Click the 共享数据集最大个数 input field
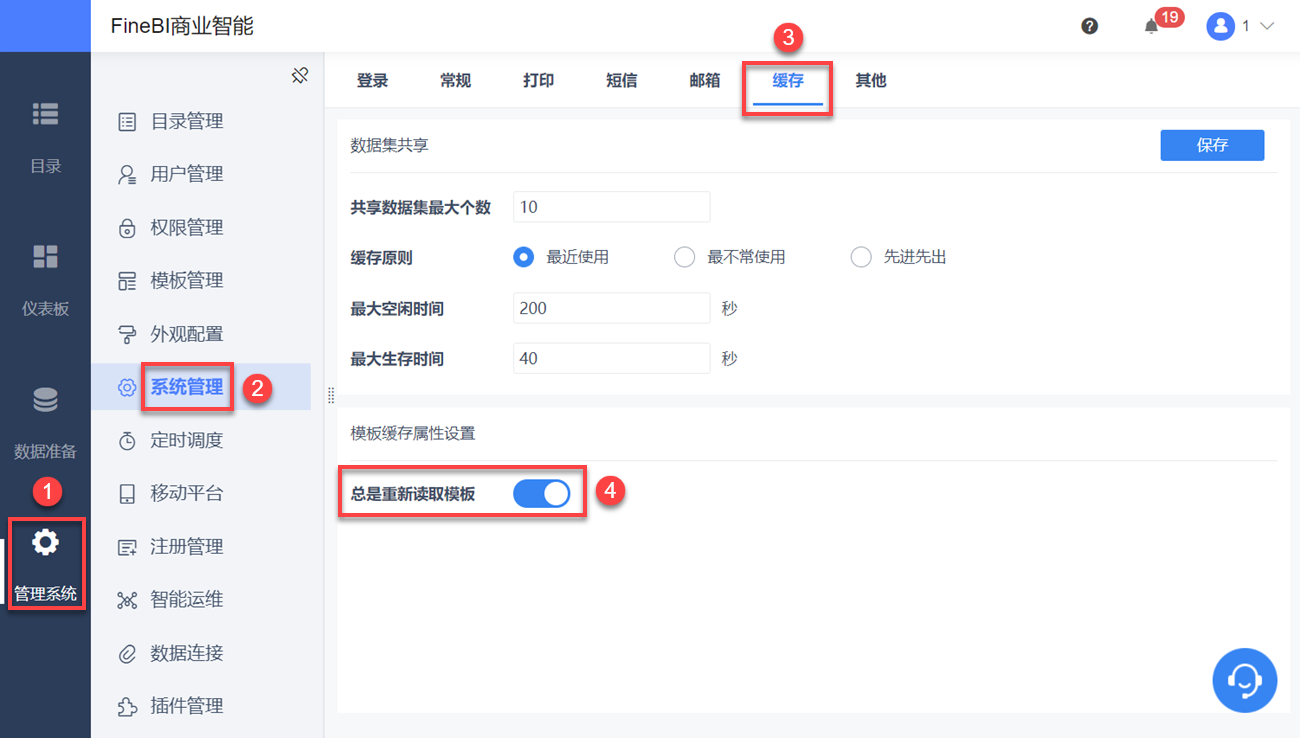Screen dimensions: 1300x738 611,207
